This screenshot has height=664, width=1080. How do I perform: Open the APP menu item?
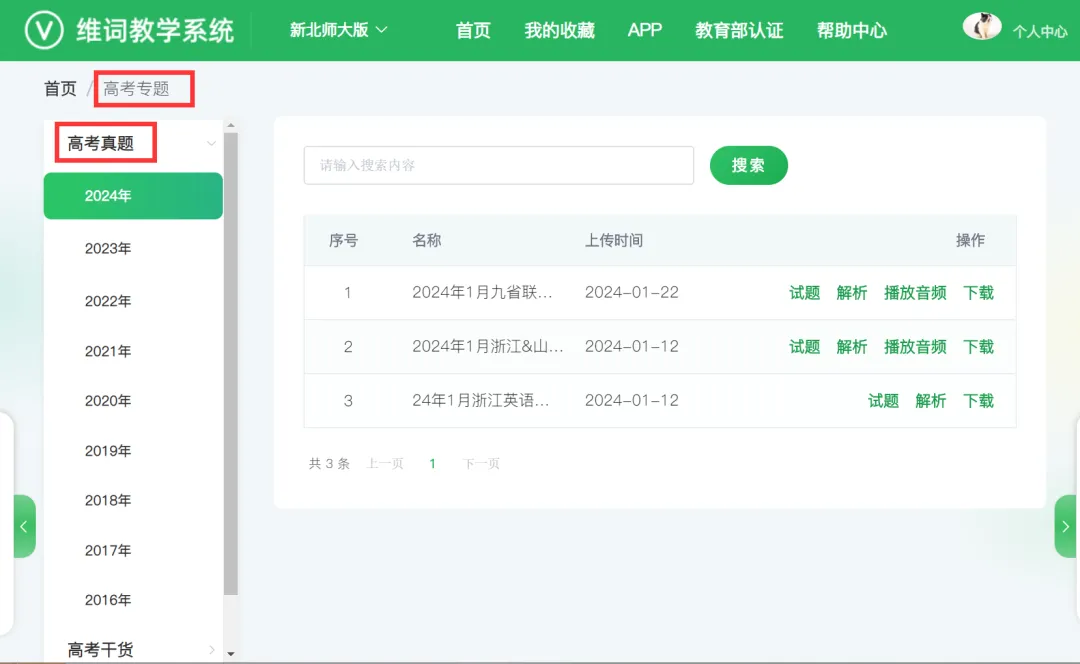click(x=645, y=30)
